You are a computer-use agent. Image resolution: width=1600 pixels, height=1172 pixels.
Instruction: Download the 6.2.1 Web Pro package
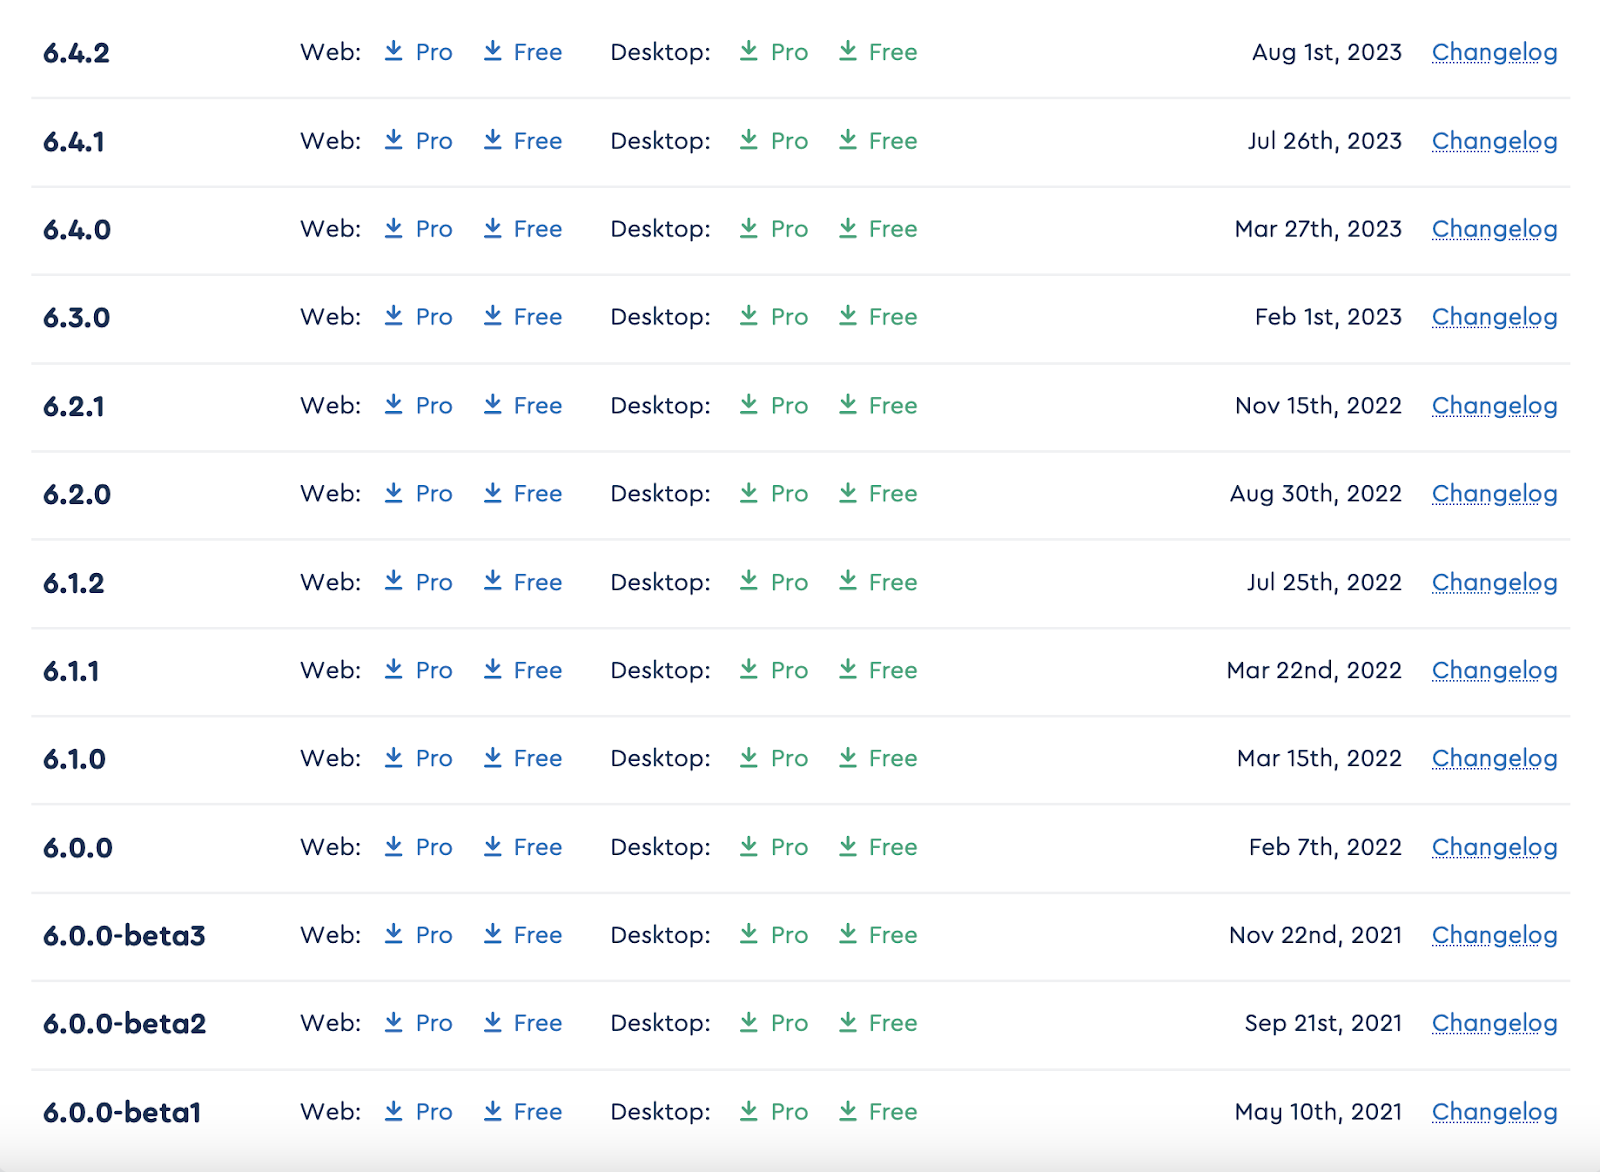pos(418,406)
